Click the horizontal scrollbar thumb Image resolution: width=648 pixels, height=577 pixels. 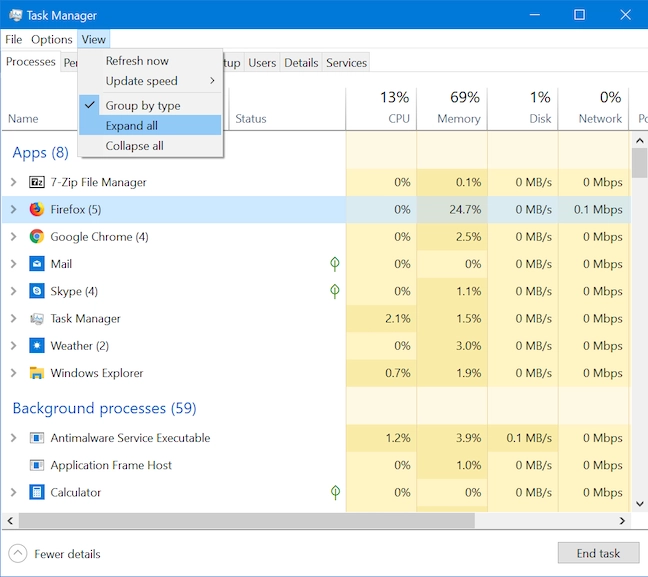(246, 520)
